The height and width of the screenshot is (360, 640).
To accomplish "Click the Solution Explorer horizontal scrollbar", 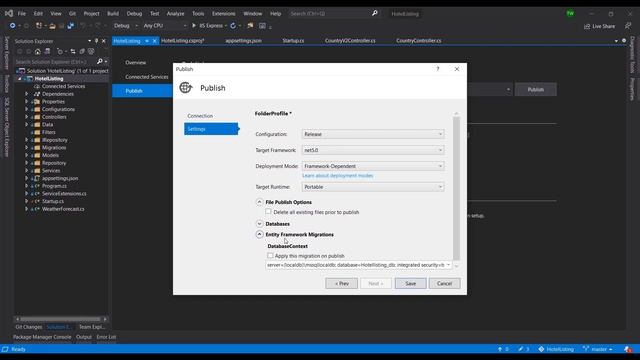I will [60, 319].
